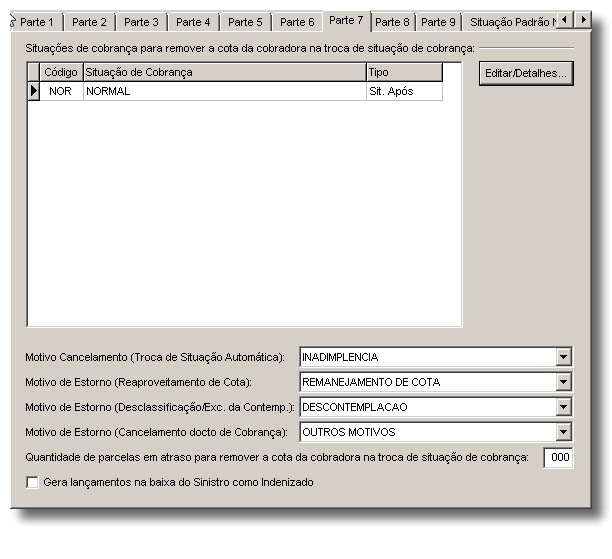Select the NORMAL situation cell
612x559 pixels.
(x=225, y=91)
